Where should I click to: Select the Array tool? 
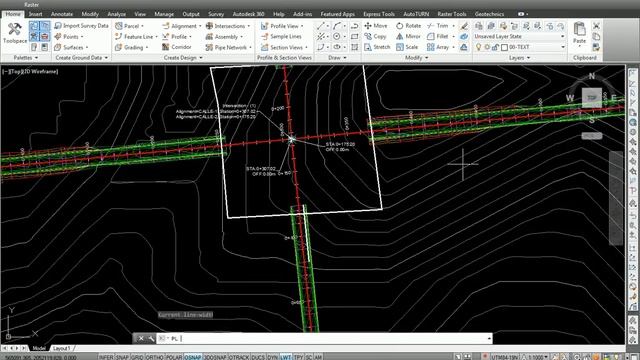tap(438, 47)
